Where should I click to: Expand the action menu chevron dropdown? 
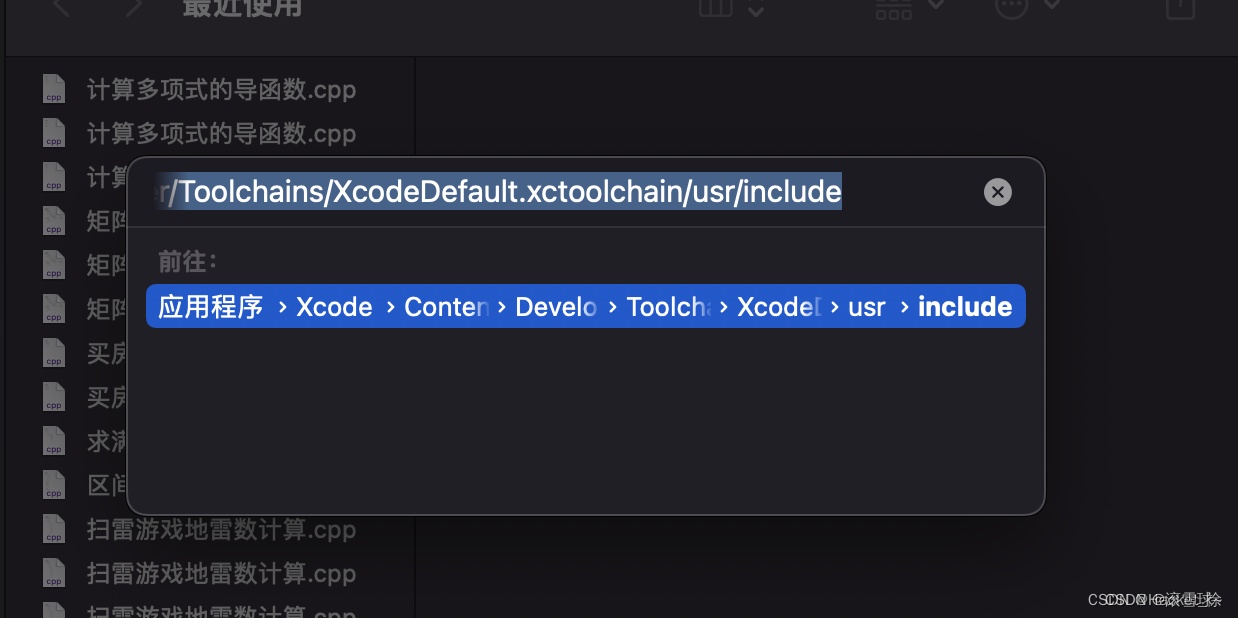click(x=1052, y=6)
